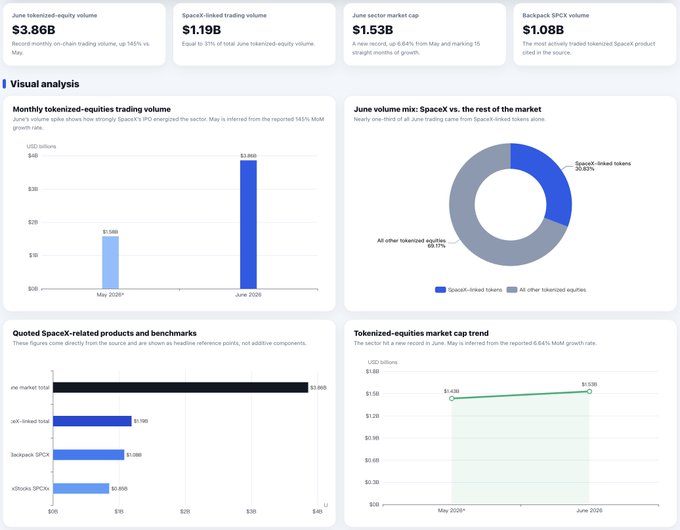
Task: Click the $1.58B label above the May bar
Action: pos(110,232)
